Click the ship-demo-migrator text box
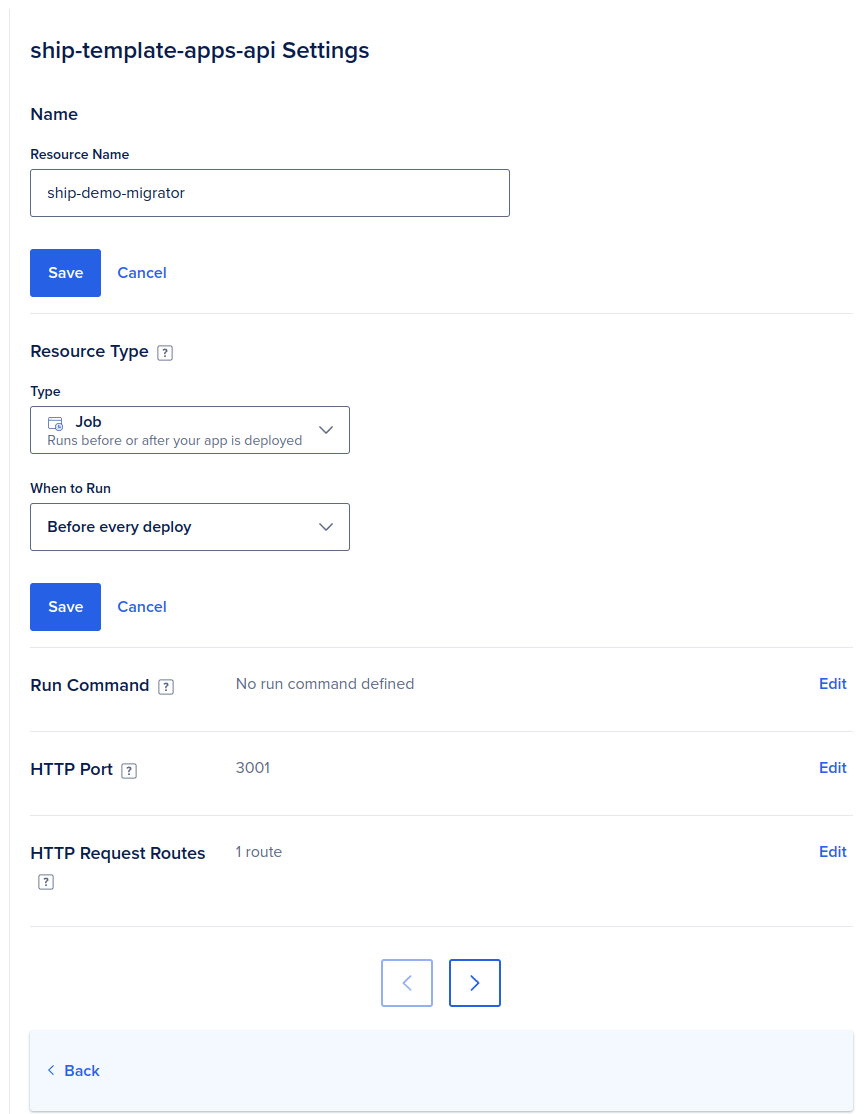This screenshot has width=866, height=1114. (270, 192)
